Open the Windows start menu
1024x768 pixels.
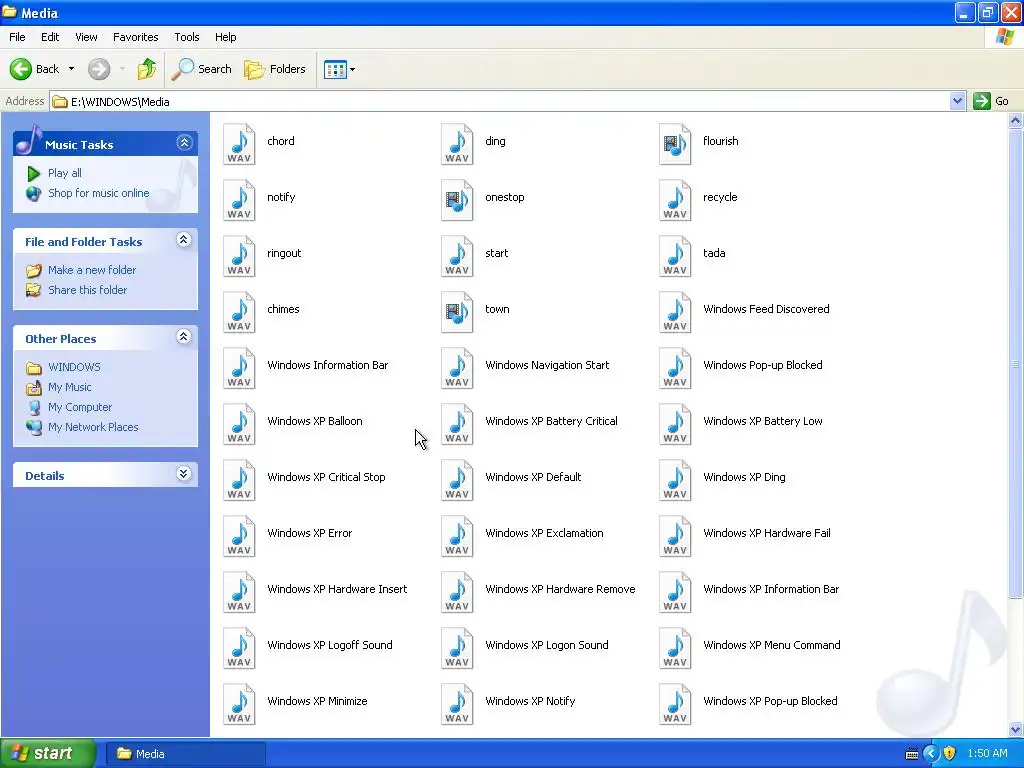[48, 754]
